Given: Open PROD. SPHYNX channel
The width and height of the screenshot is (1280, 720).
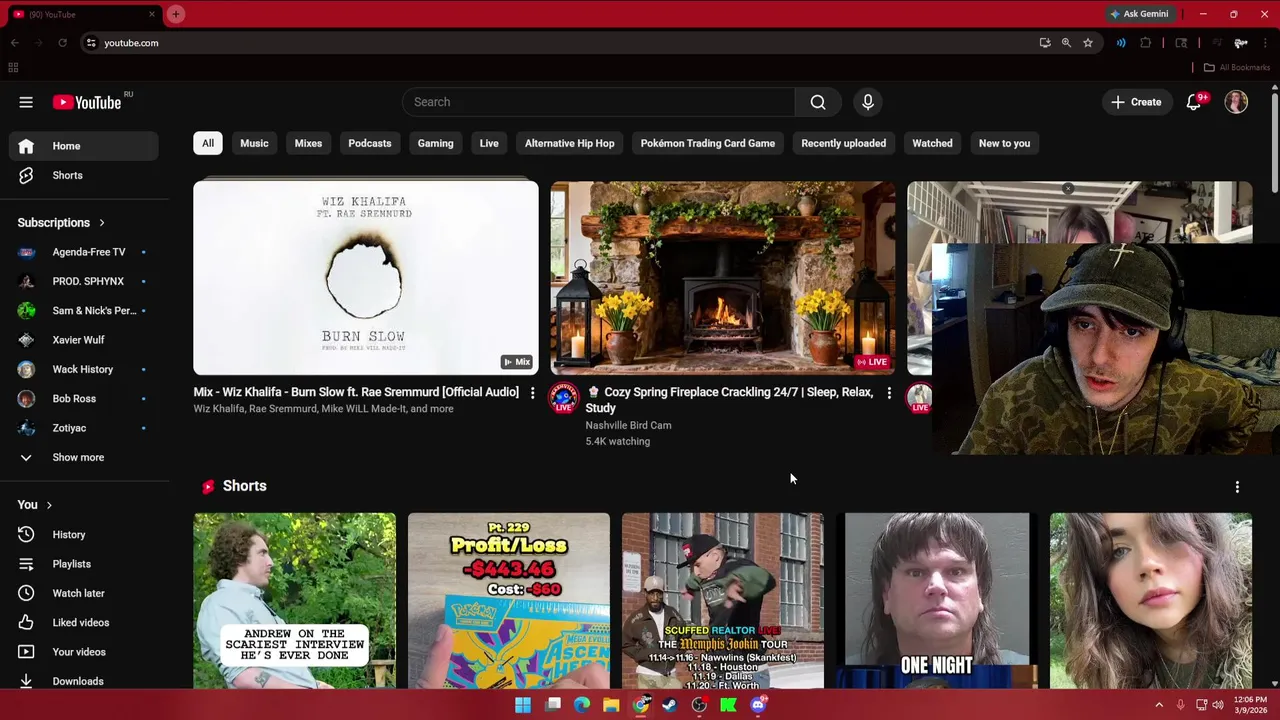Looking at the screenshot, I should tap(84, 281).
